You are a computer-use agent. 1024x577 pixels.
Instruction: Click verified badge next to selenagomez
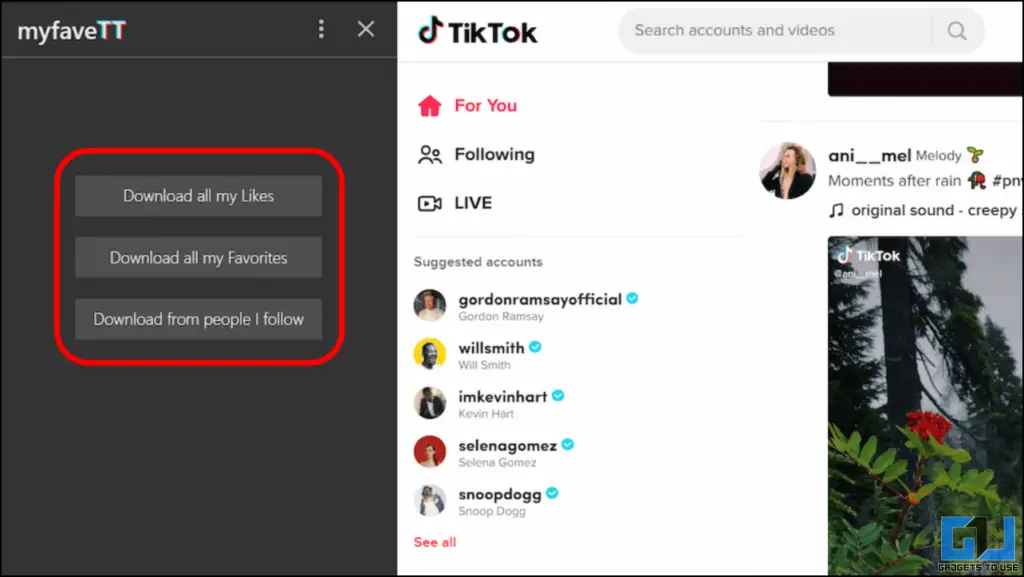(x=568, y=444)
